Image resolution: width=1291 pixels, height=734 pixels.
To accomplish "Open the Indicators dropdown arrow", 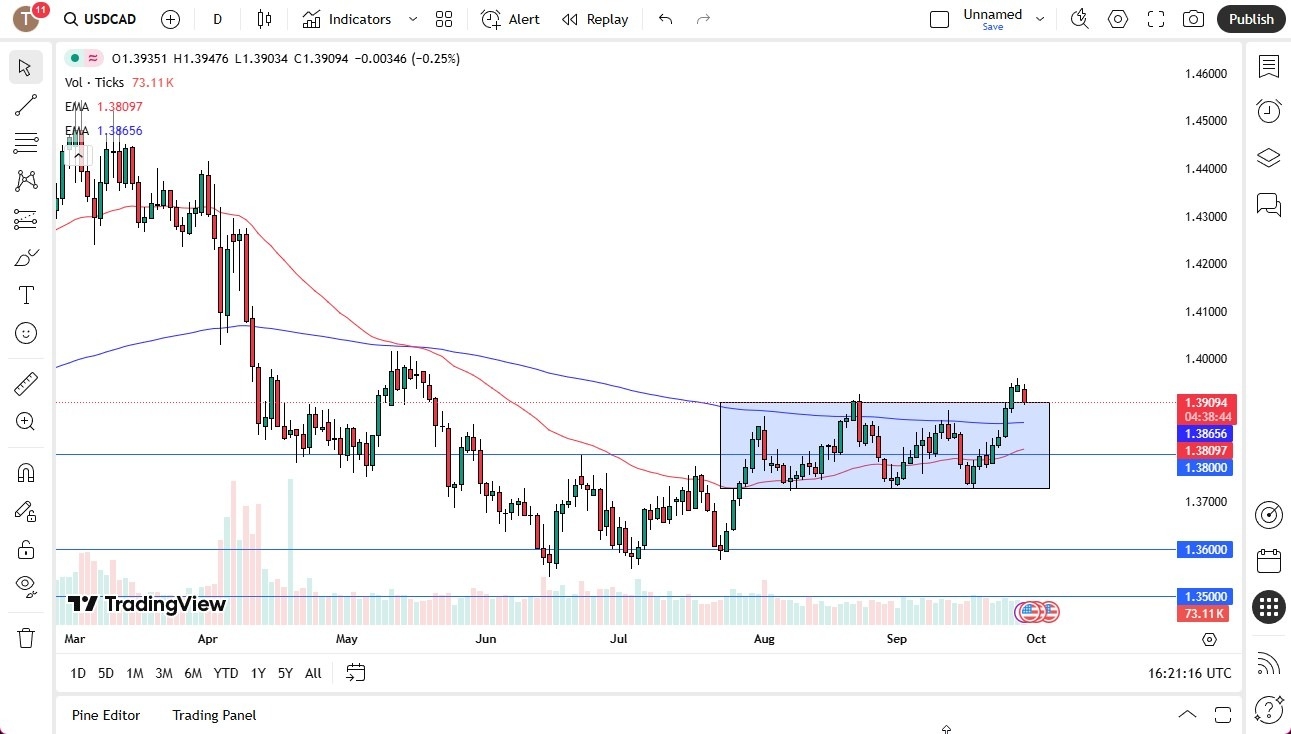I will coord(411,18).
